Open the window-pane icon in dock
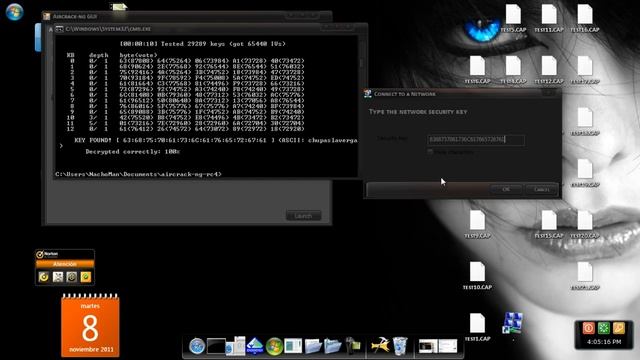The width and height of the screenshot is (640, 360). pyautogui.click(x=293, y=346)
